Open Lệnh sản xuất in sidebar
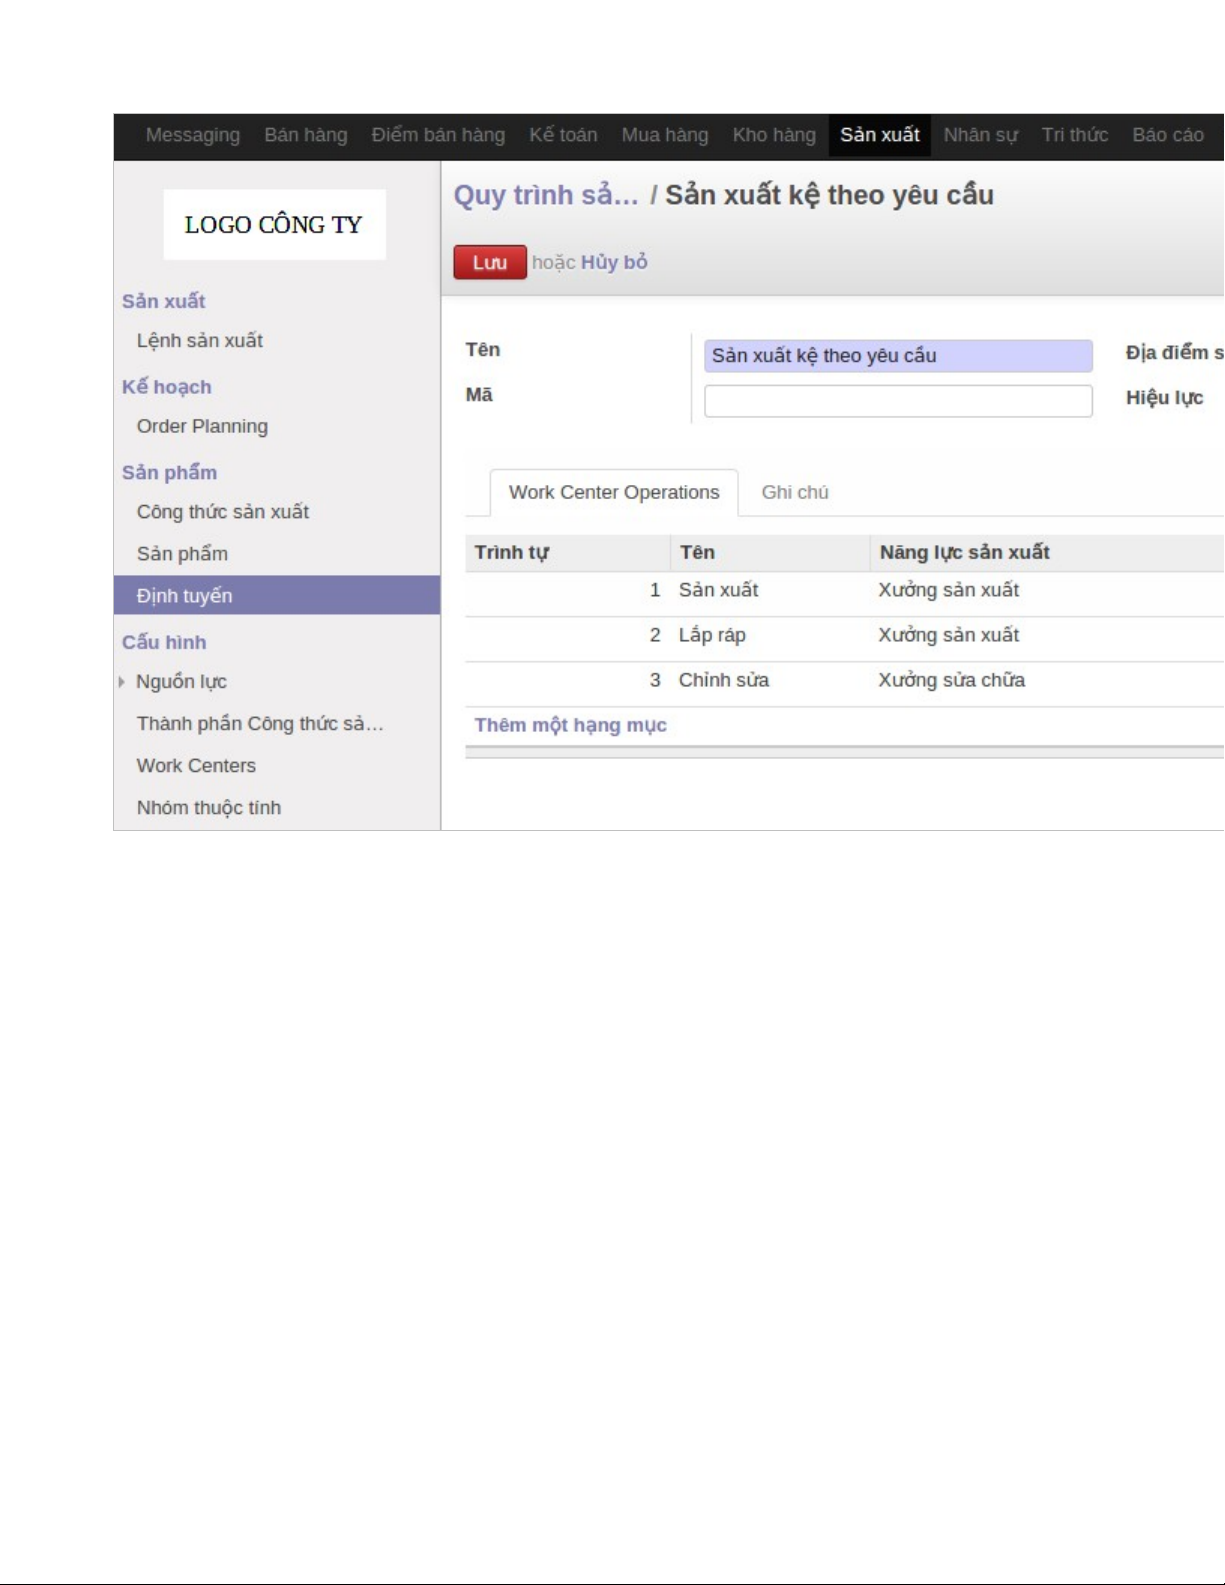 [200, 341]
